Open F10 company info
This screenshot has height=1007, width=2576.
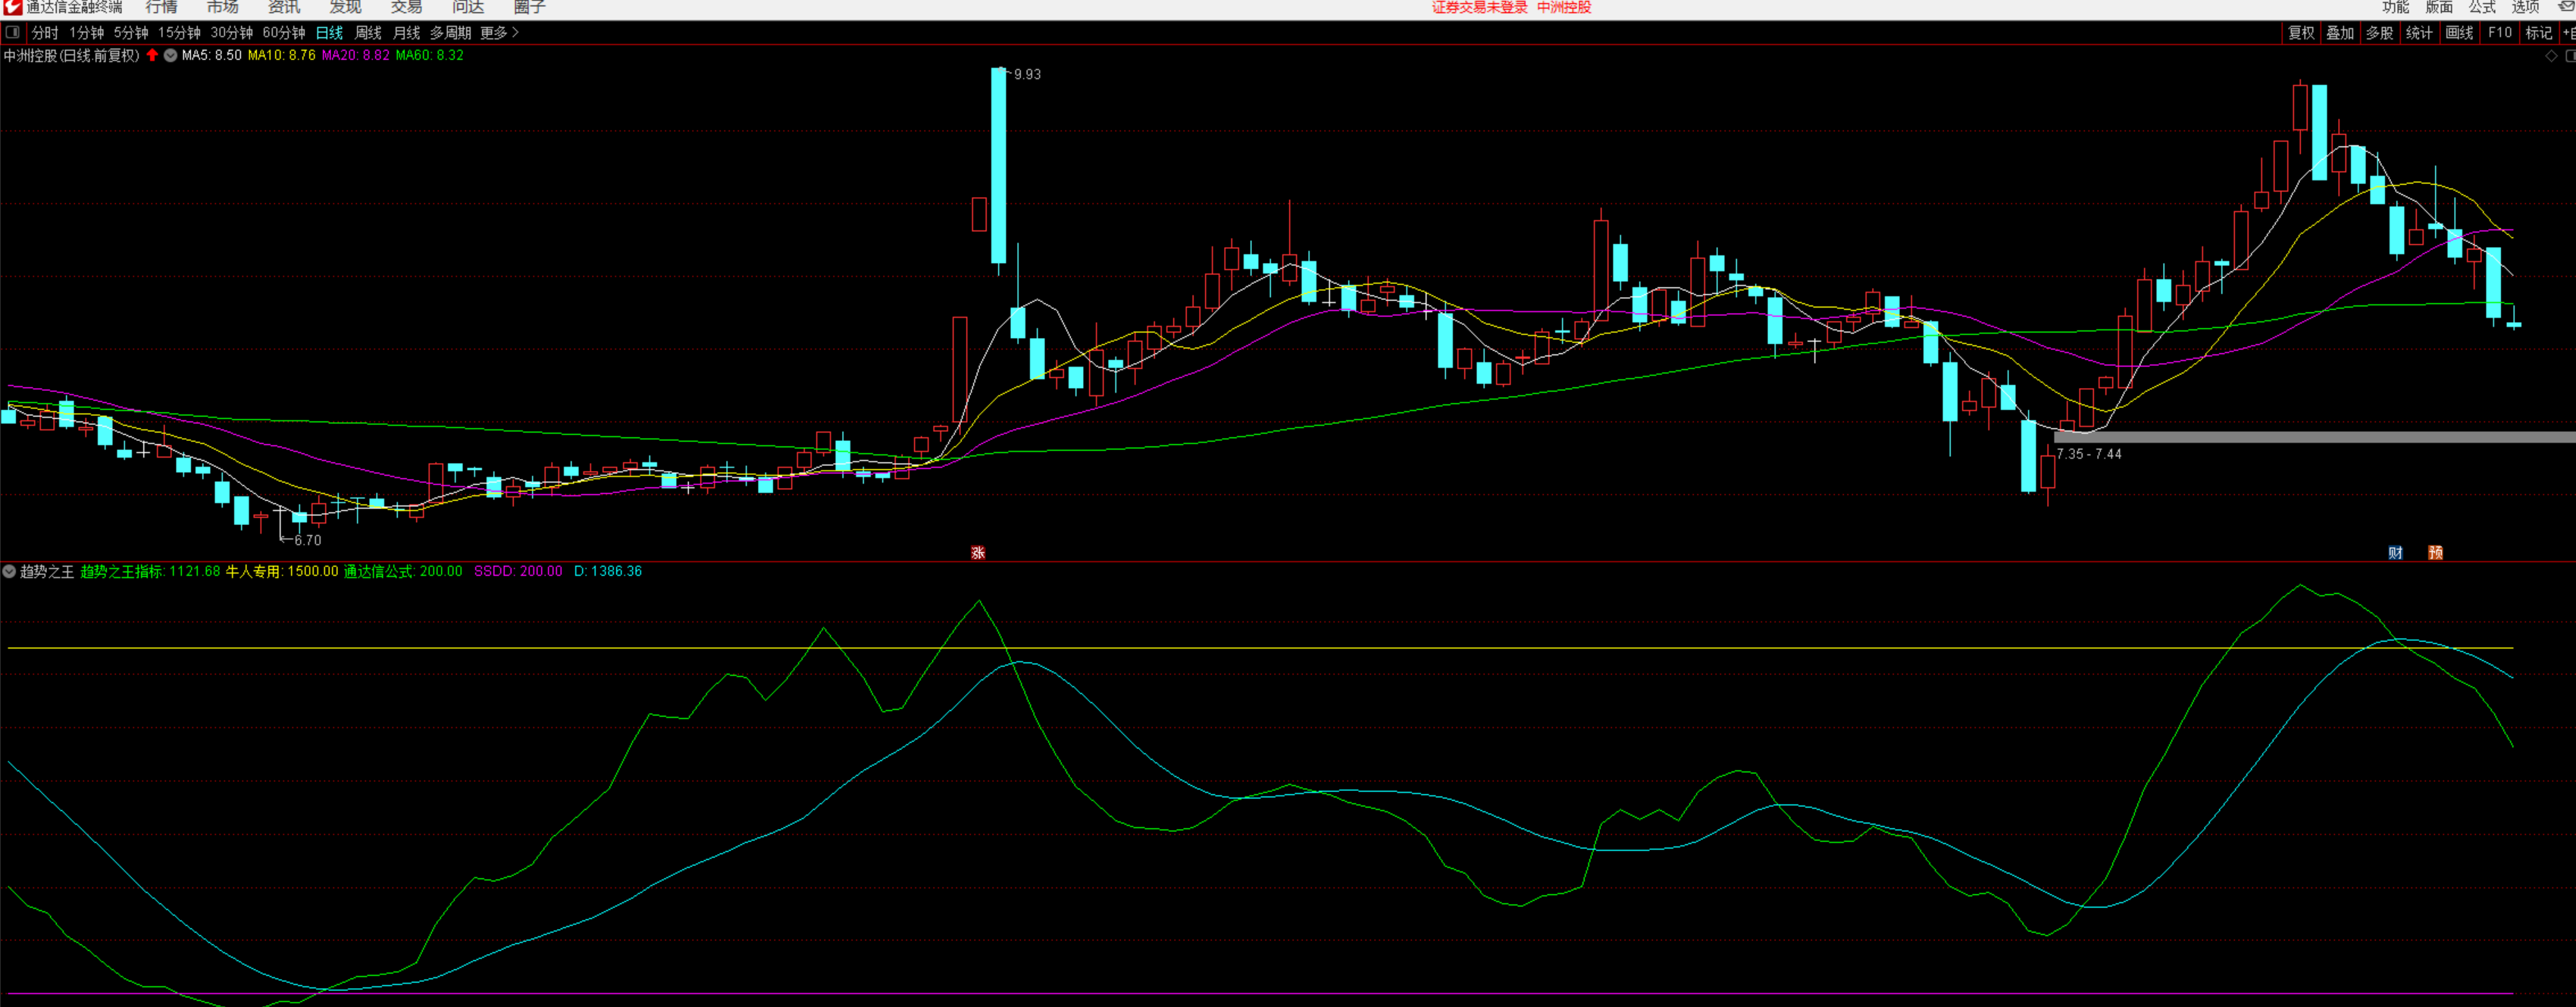point(2499,33)
